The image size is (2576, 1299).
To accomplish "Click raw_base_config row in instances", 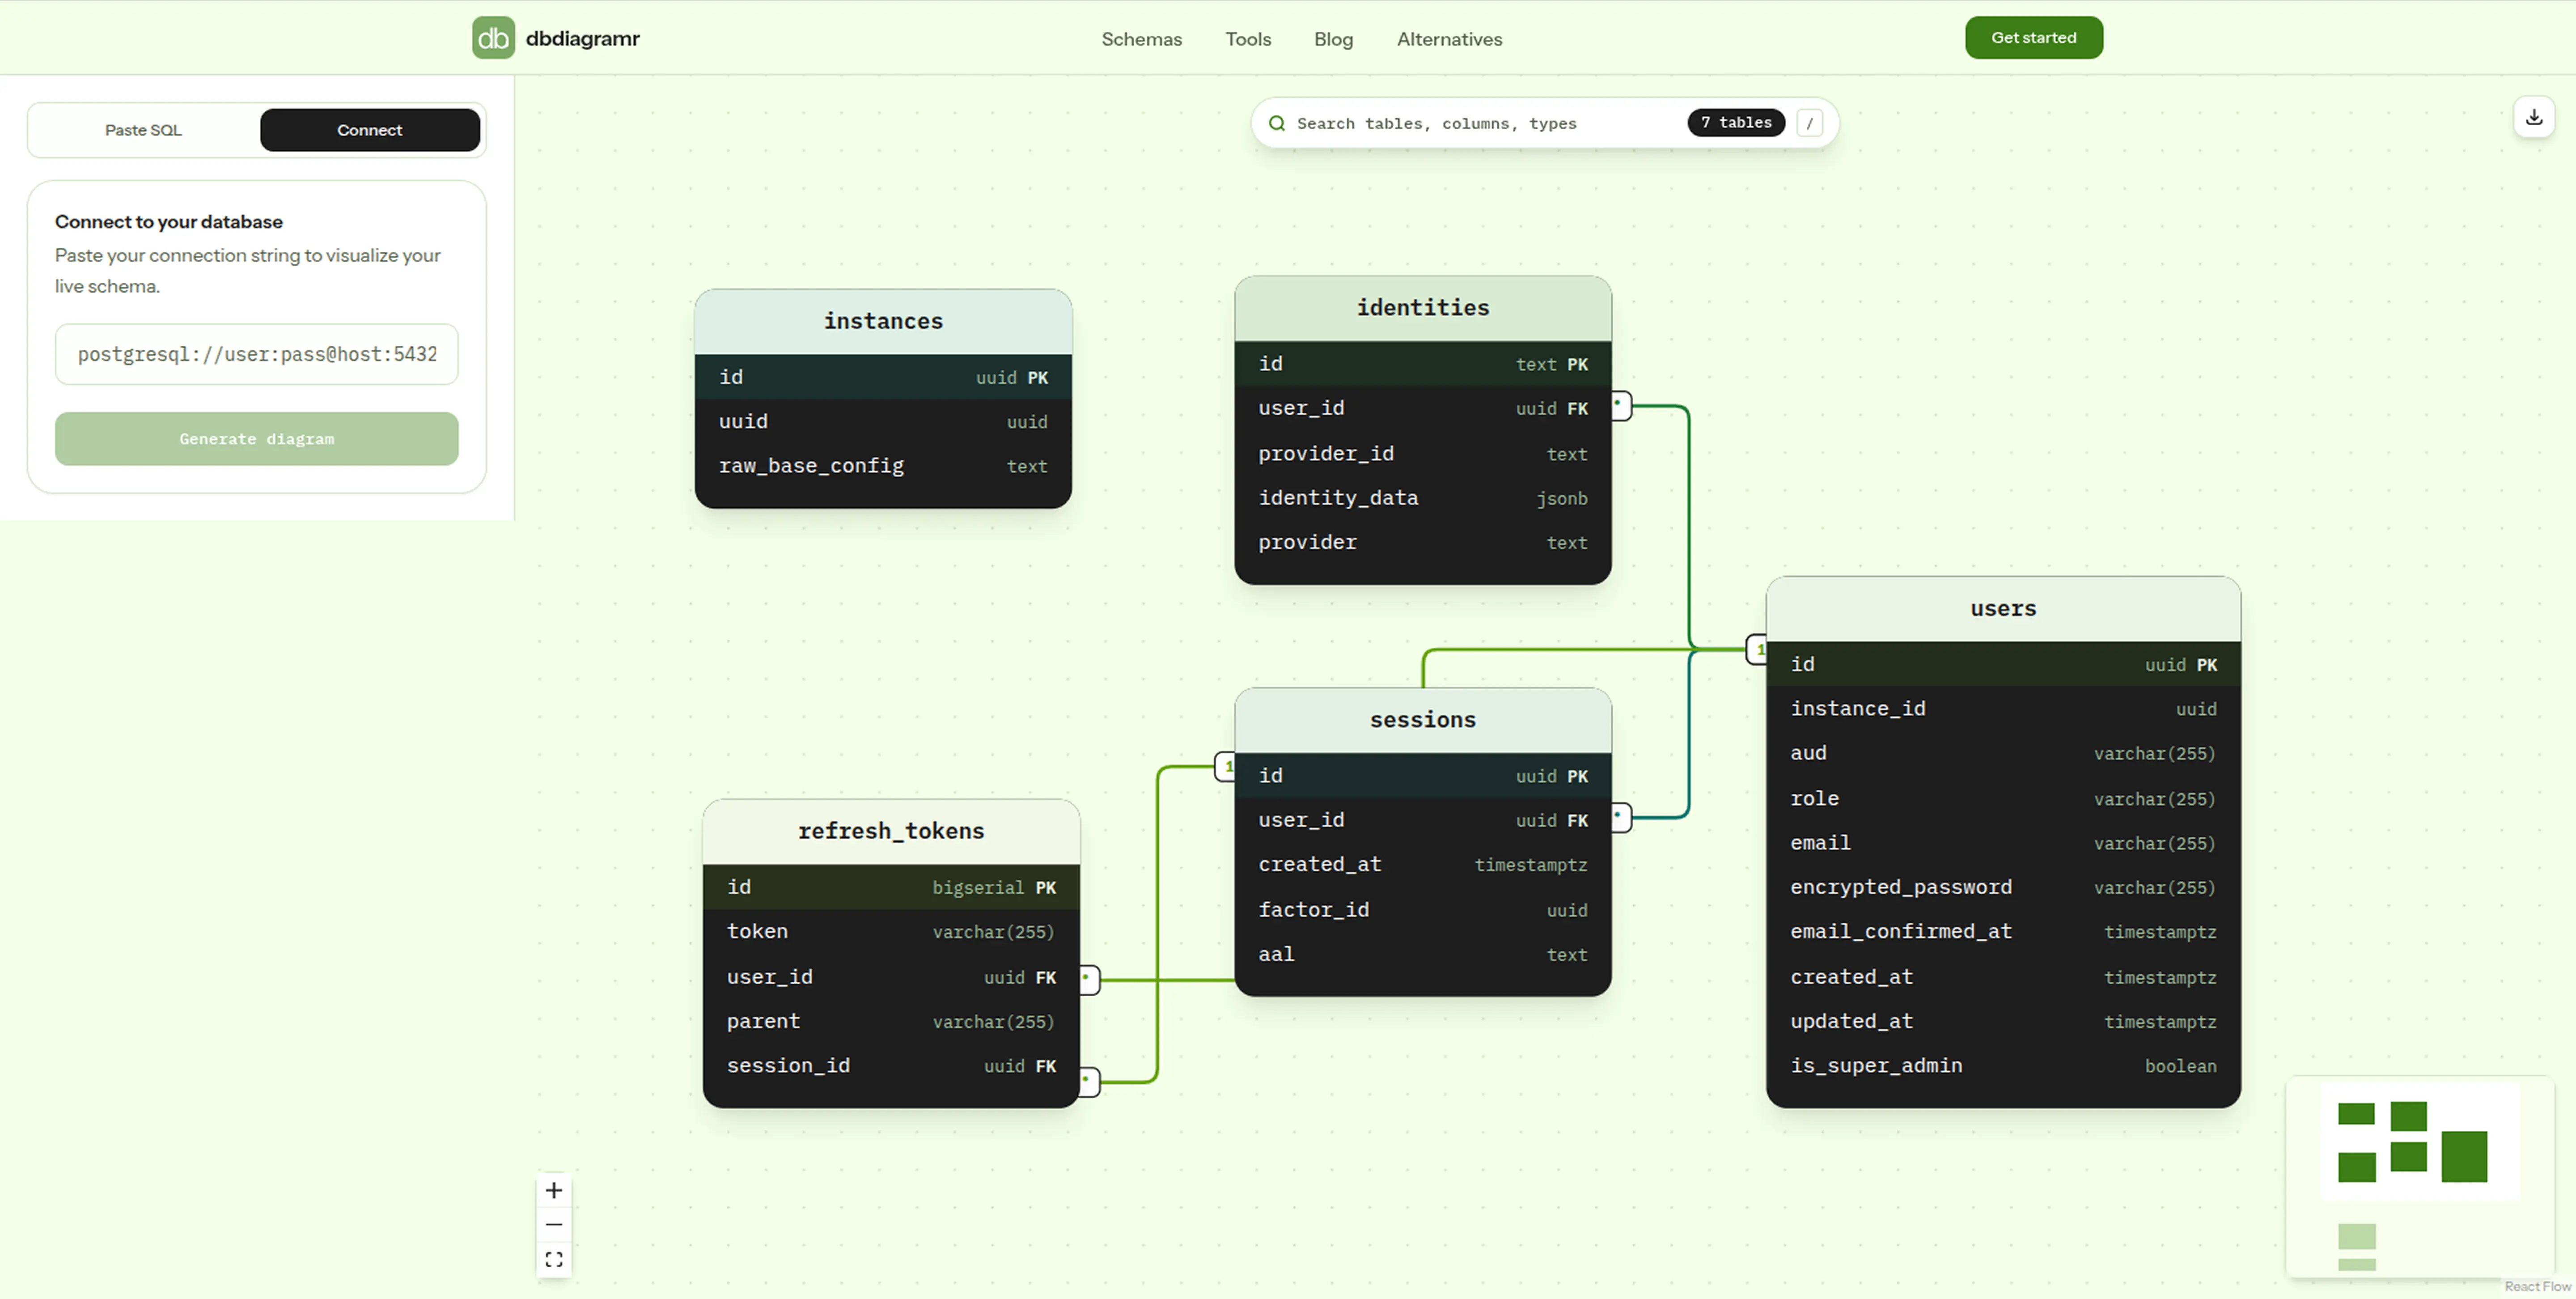I will (883, 466).
